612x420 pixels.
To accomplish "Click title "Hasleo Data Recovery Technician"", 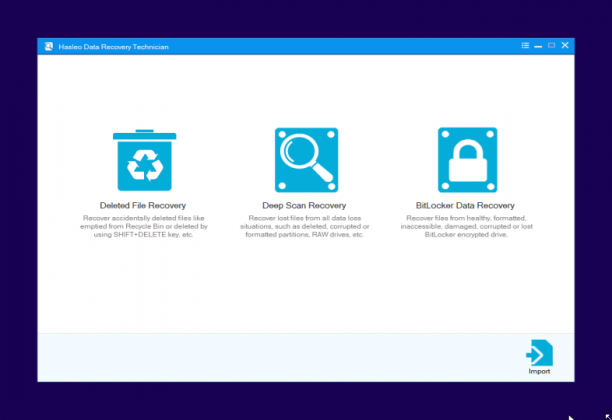I will coord(114,47).
